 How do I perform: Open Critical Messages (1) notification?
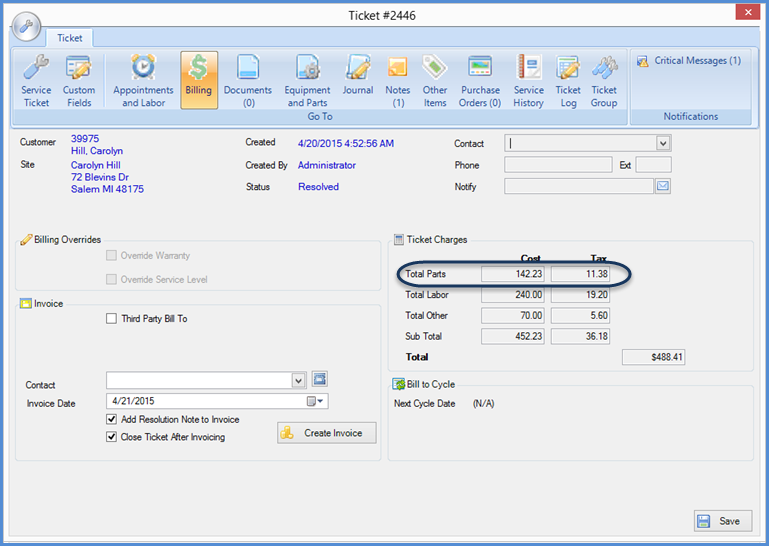pos(689,61)
